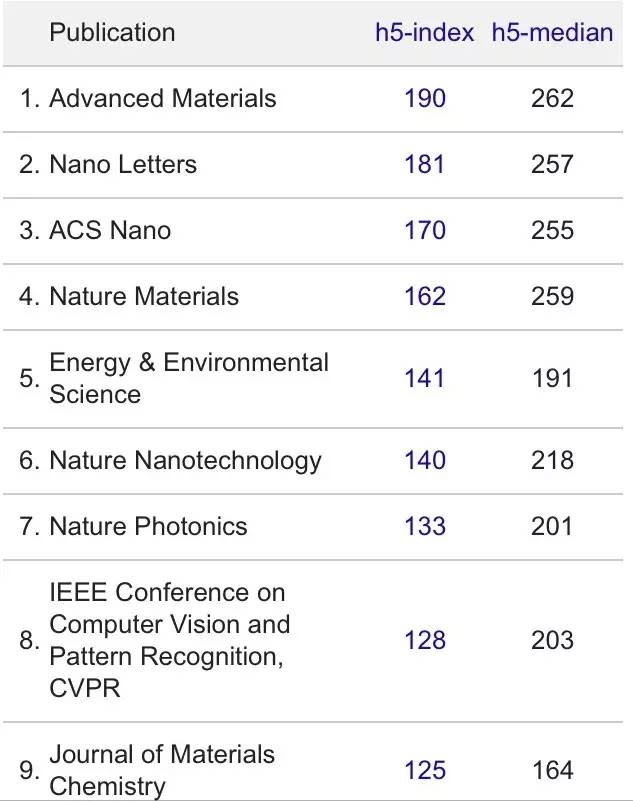
Task: Select the Nano Letters publication name
Action: [123, 164]
